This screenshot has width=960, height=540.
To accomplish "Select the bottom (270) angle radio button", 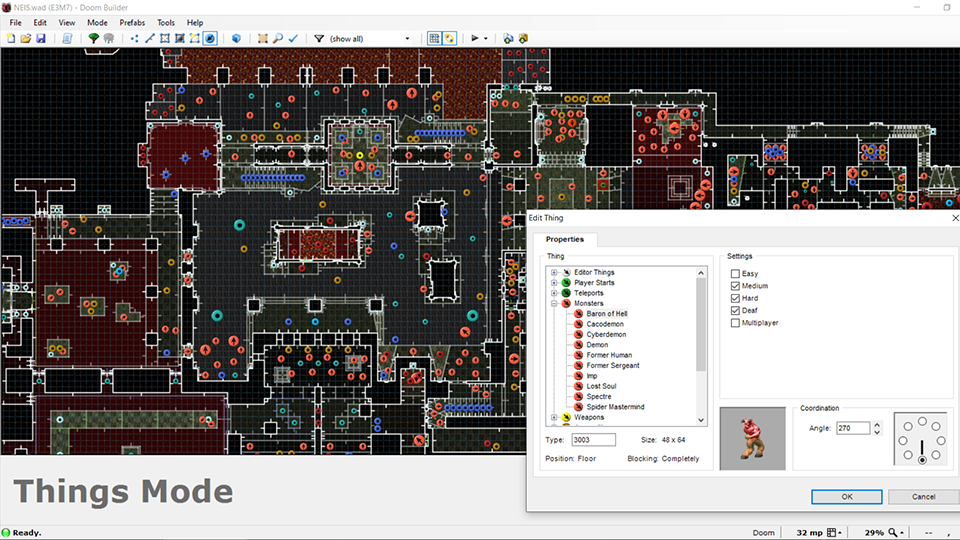I will [922, 460].
